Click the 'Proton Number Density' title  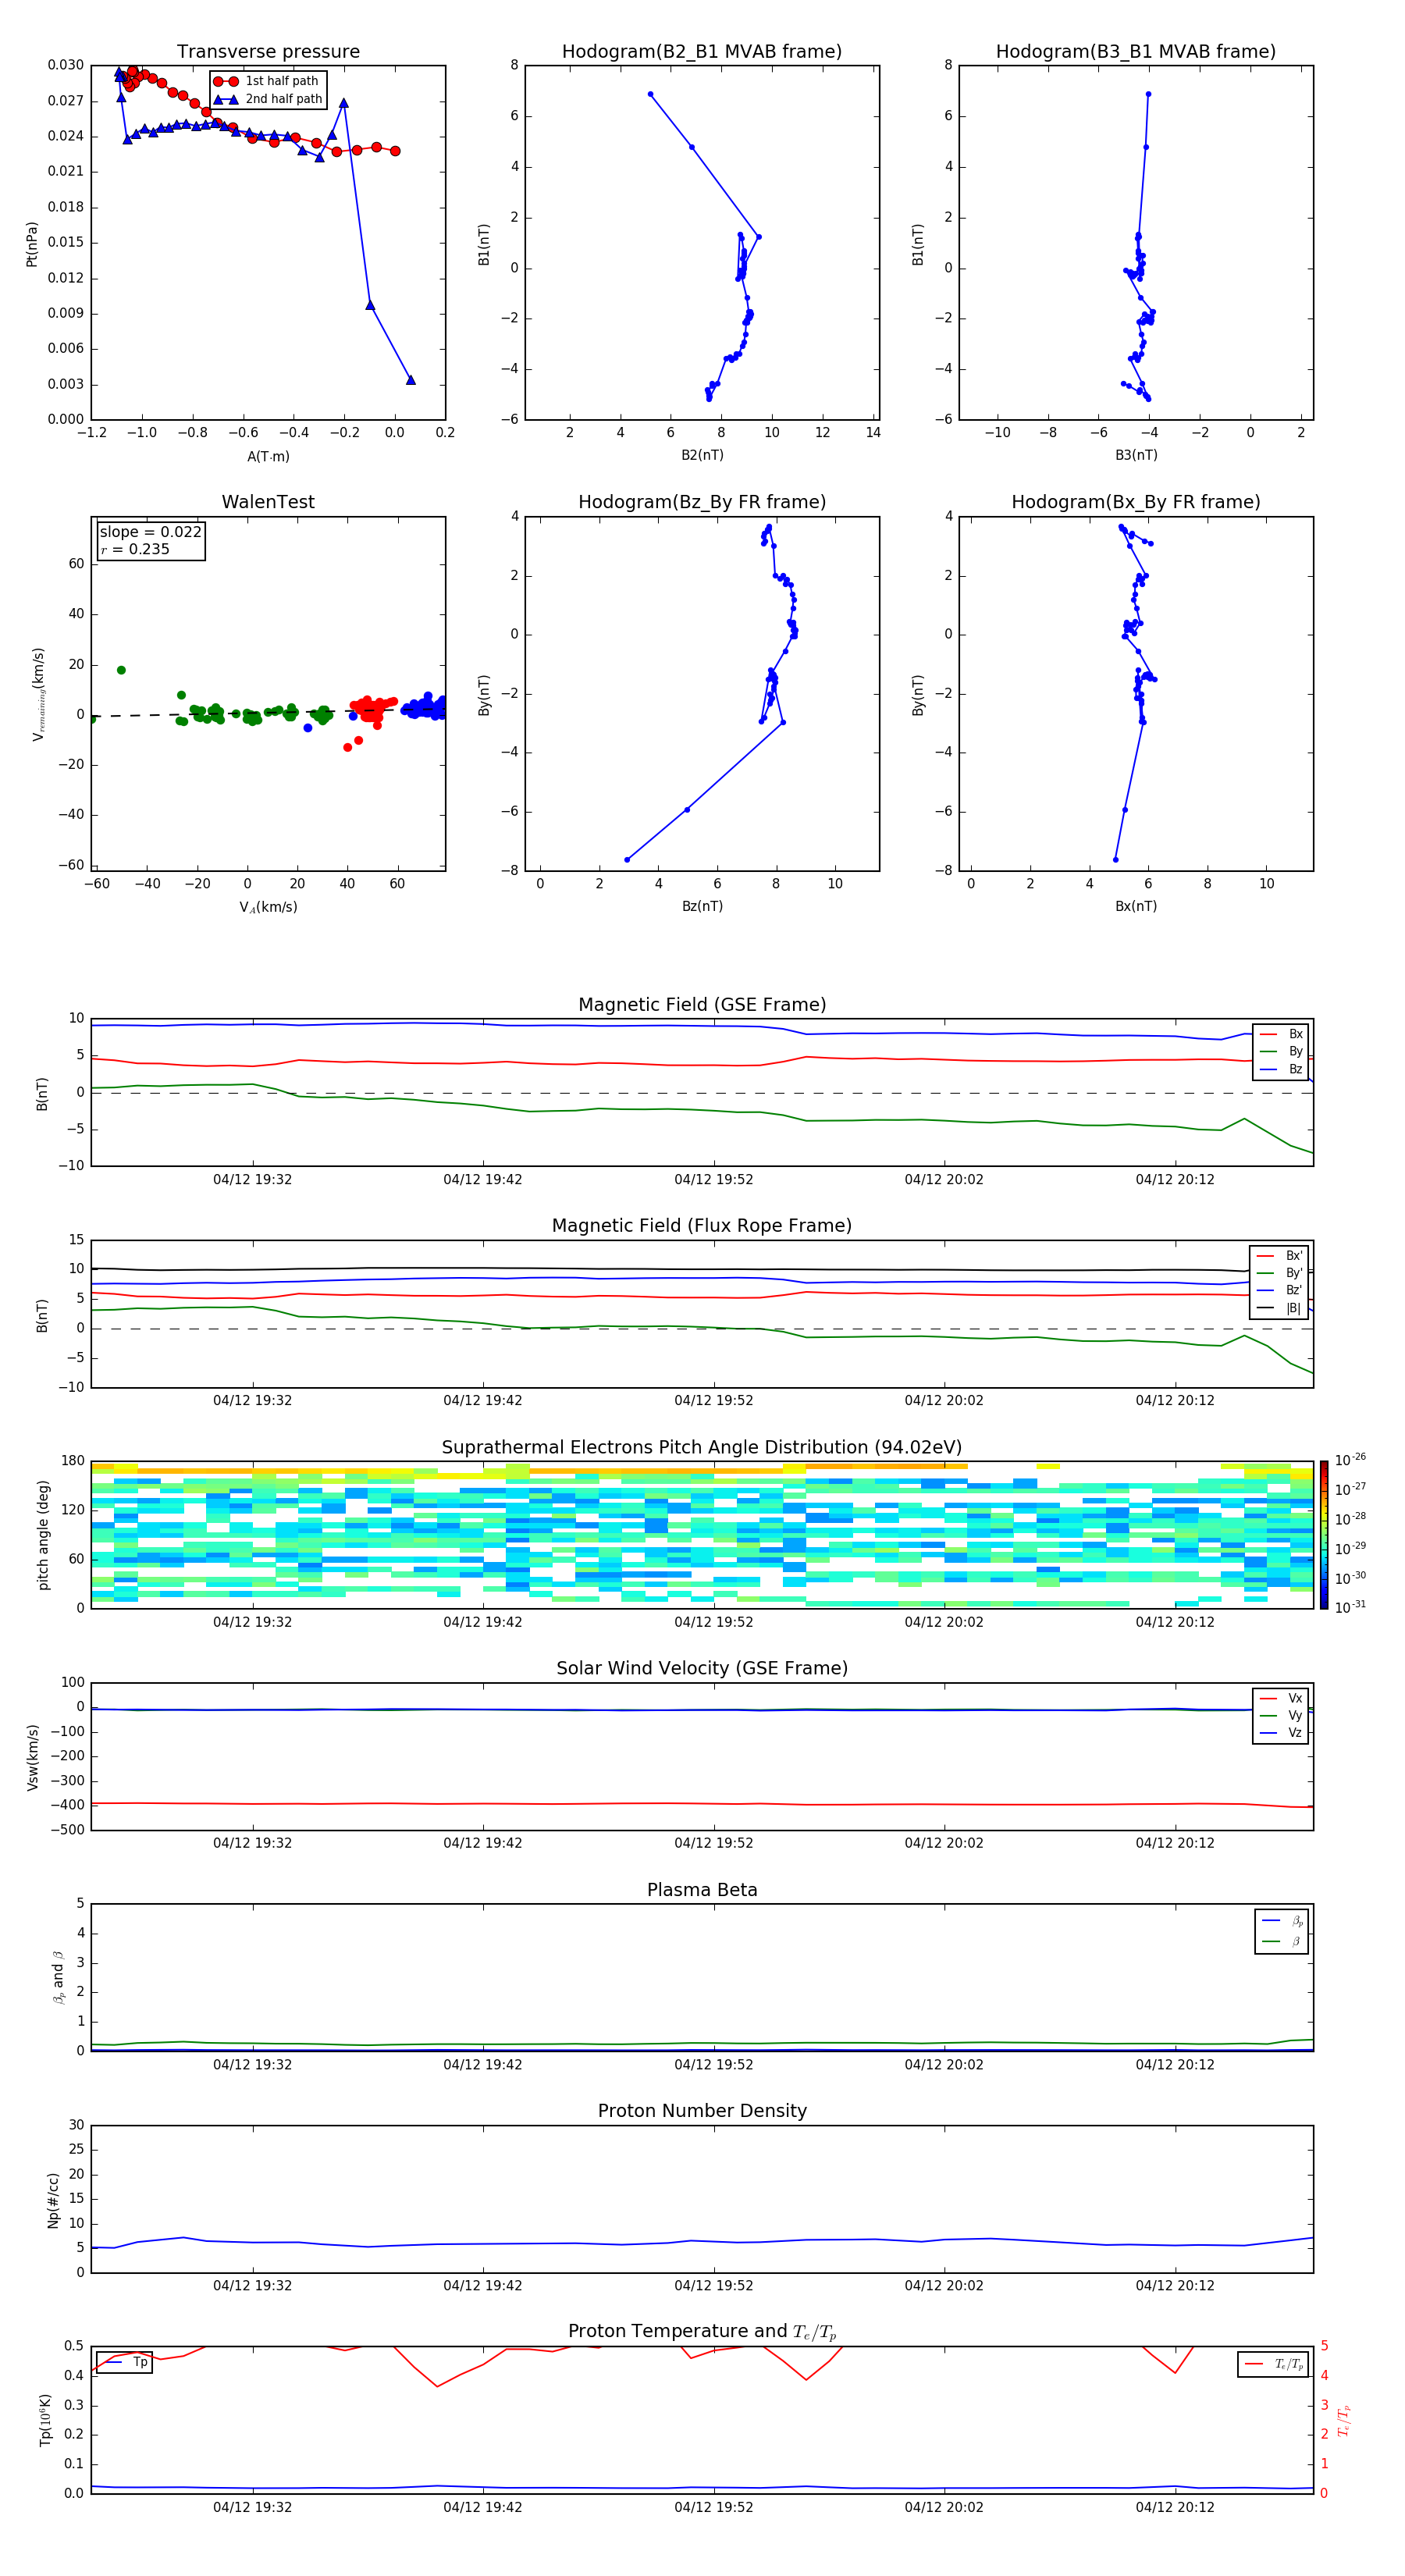[702, 2111]
